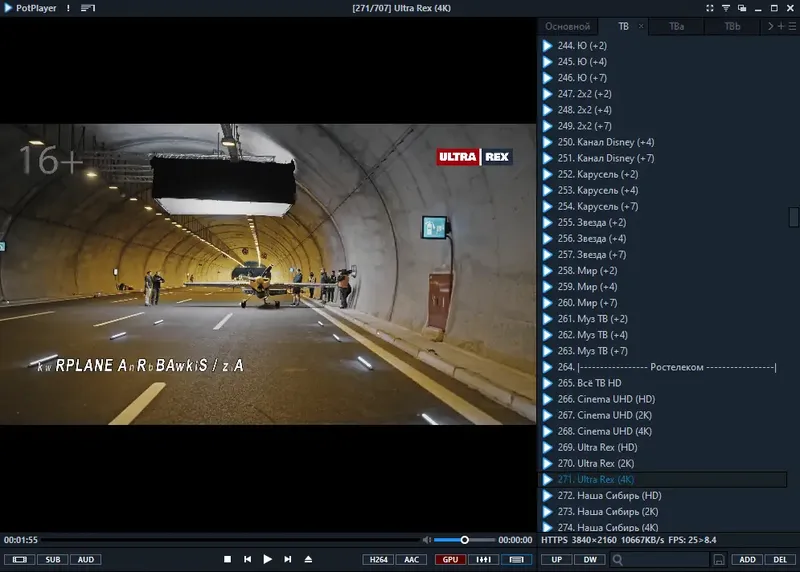
Task: Stop playback with the stop button
Action: (228, 559)
